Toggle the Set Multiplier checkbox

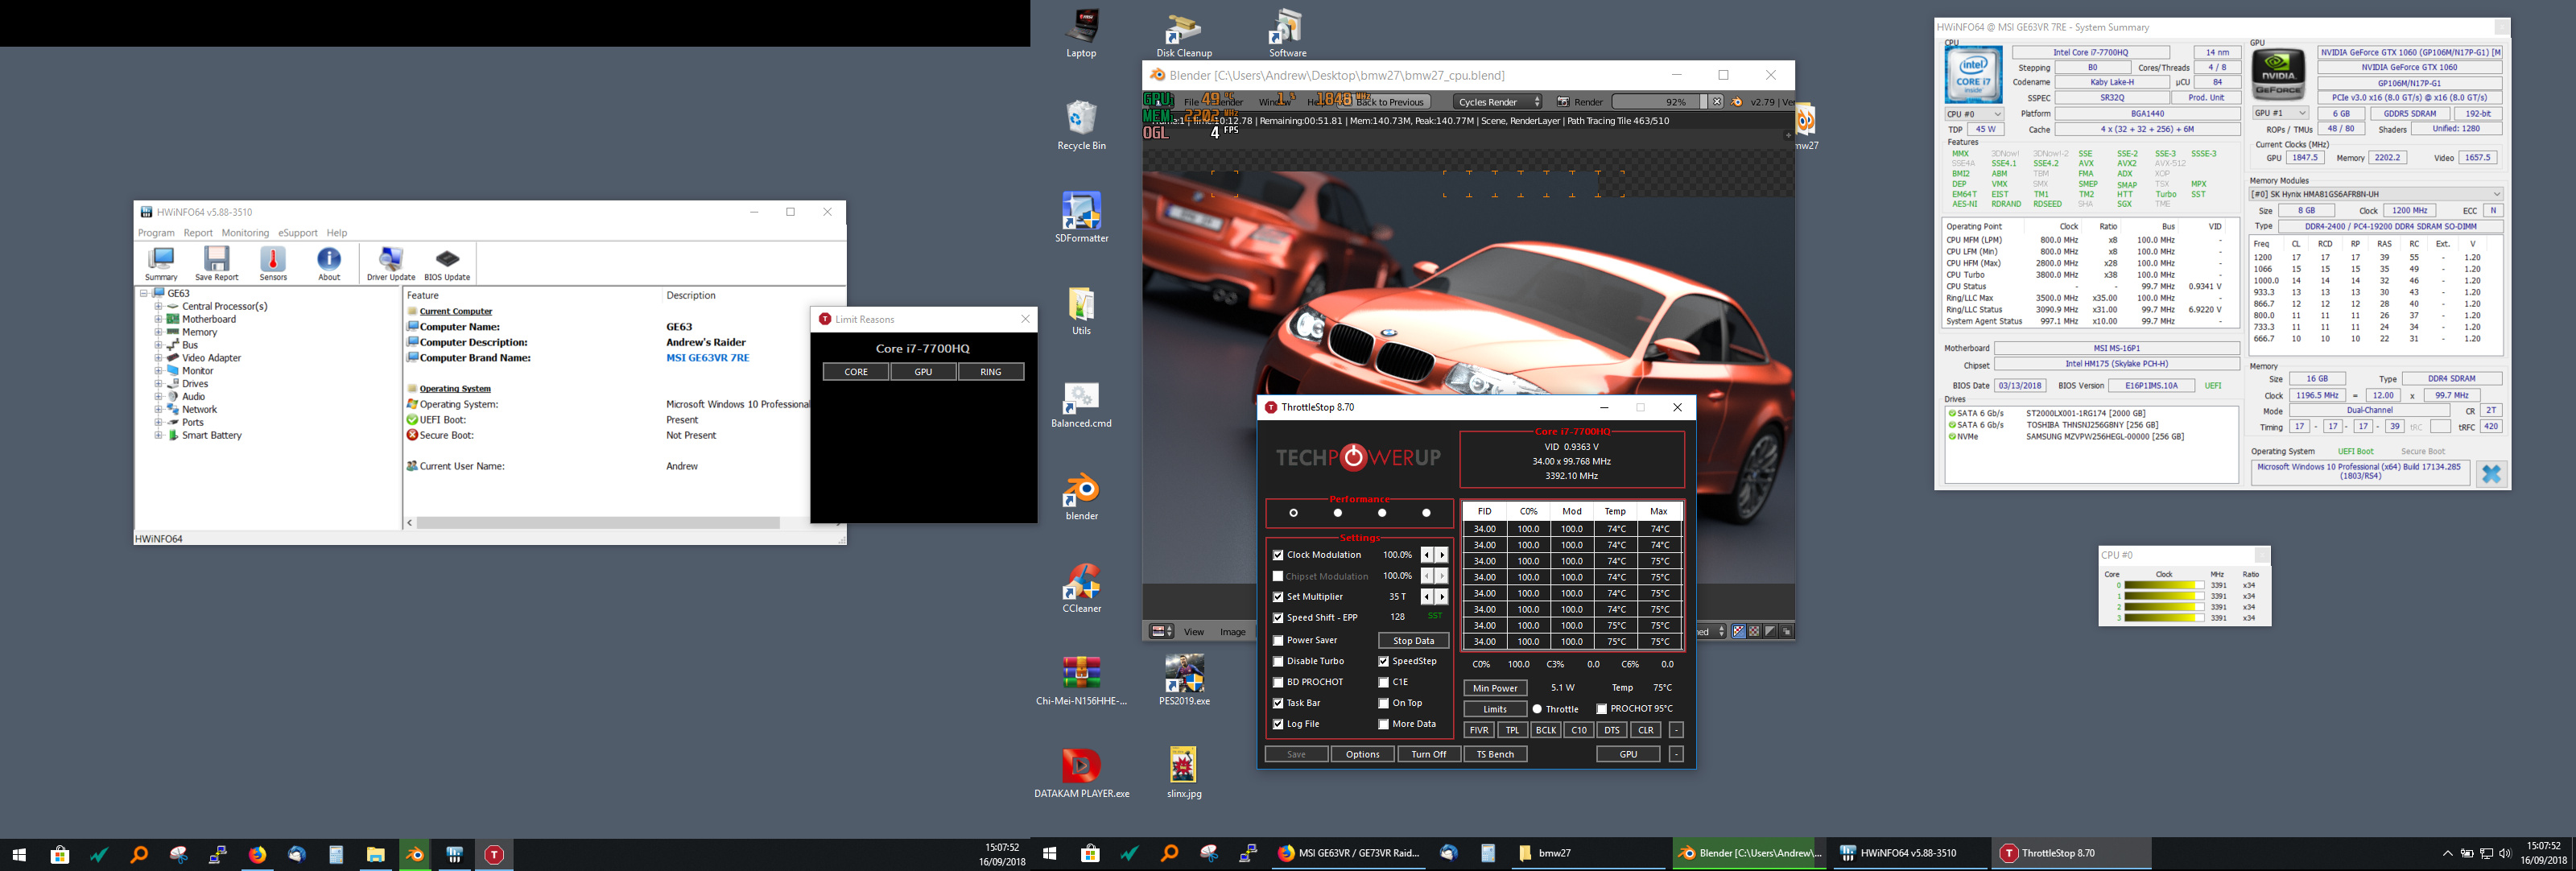(x=1278, y=597)
